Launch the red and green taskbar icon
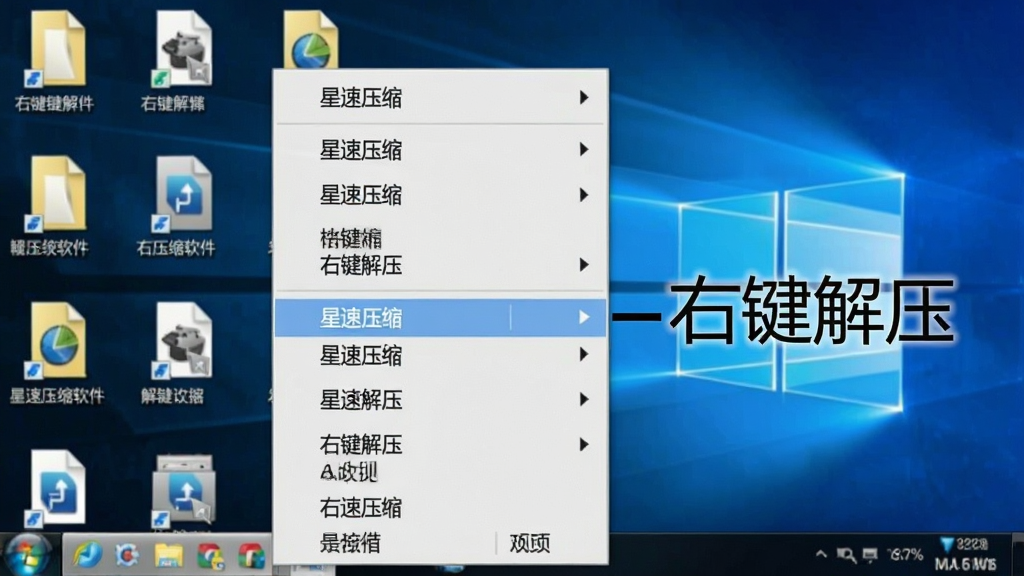This screenshot has width=1024, height=576. pyautogui.click(x=251, y=556)
